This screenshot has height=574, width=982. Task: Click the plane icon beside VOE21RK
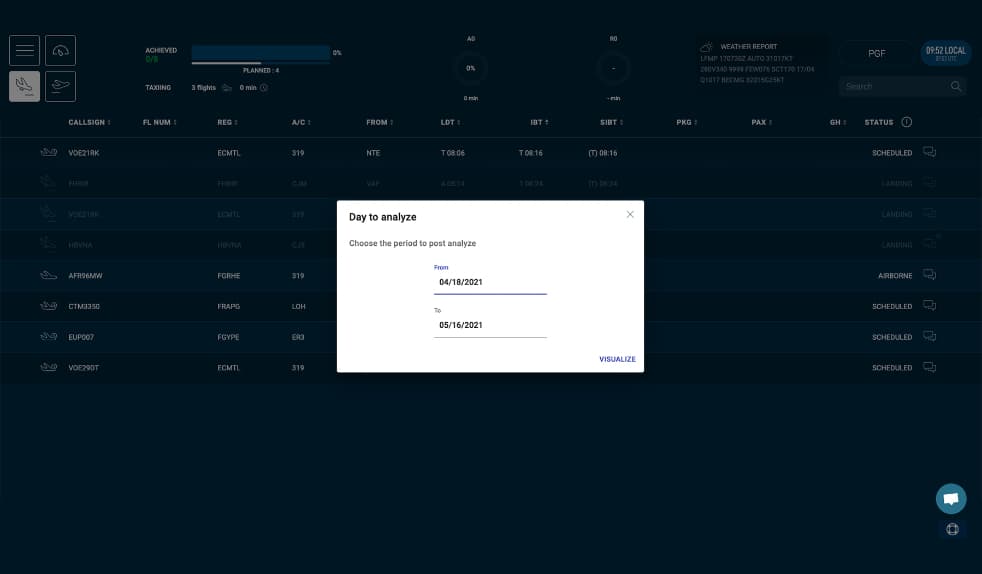point(48,152)
